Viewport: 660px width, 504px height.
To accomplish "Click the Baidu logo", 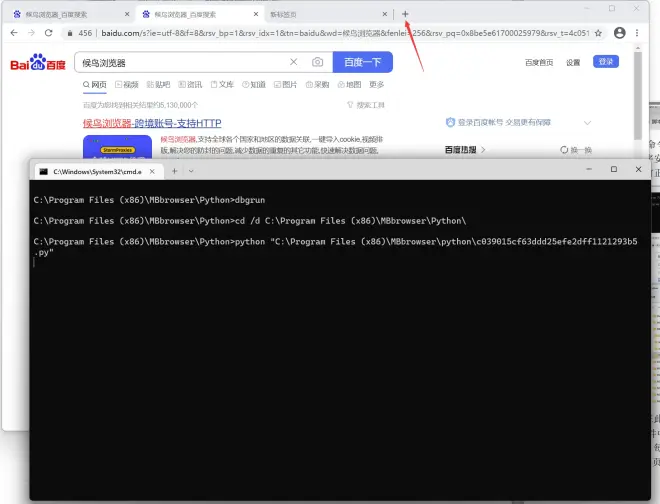I will point(38,62).
